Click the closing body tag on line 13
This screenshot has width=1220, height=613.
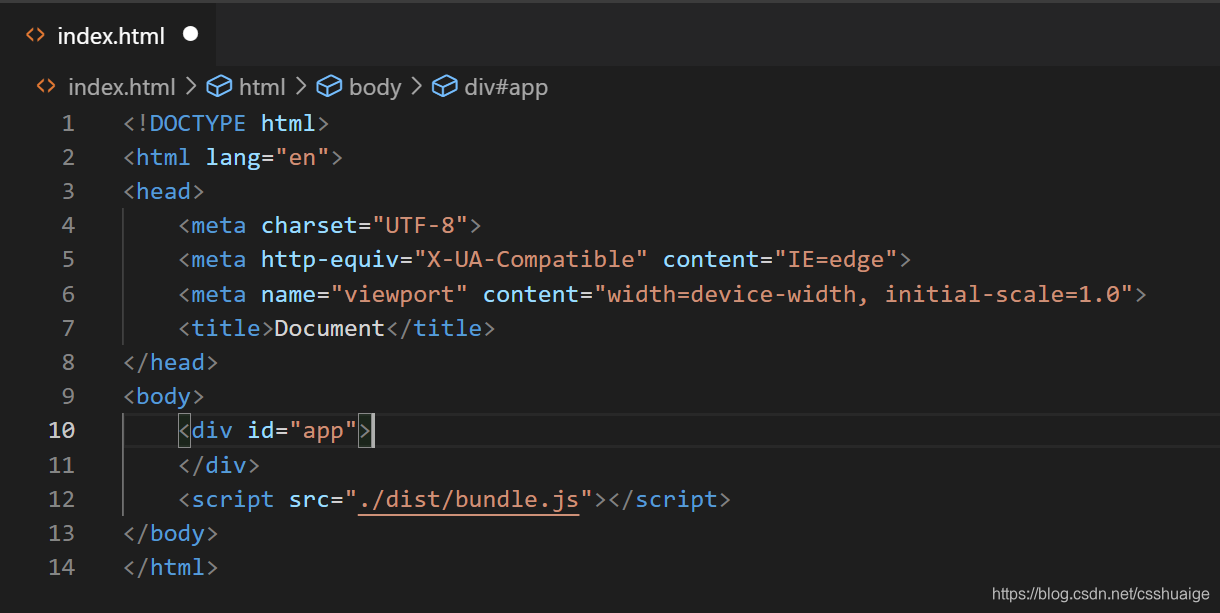click(170, 532)
